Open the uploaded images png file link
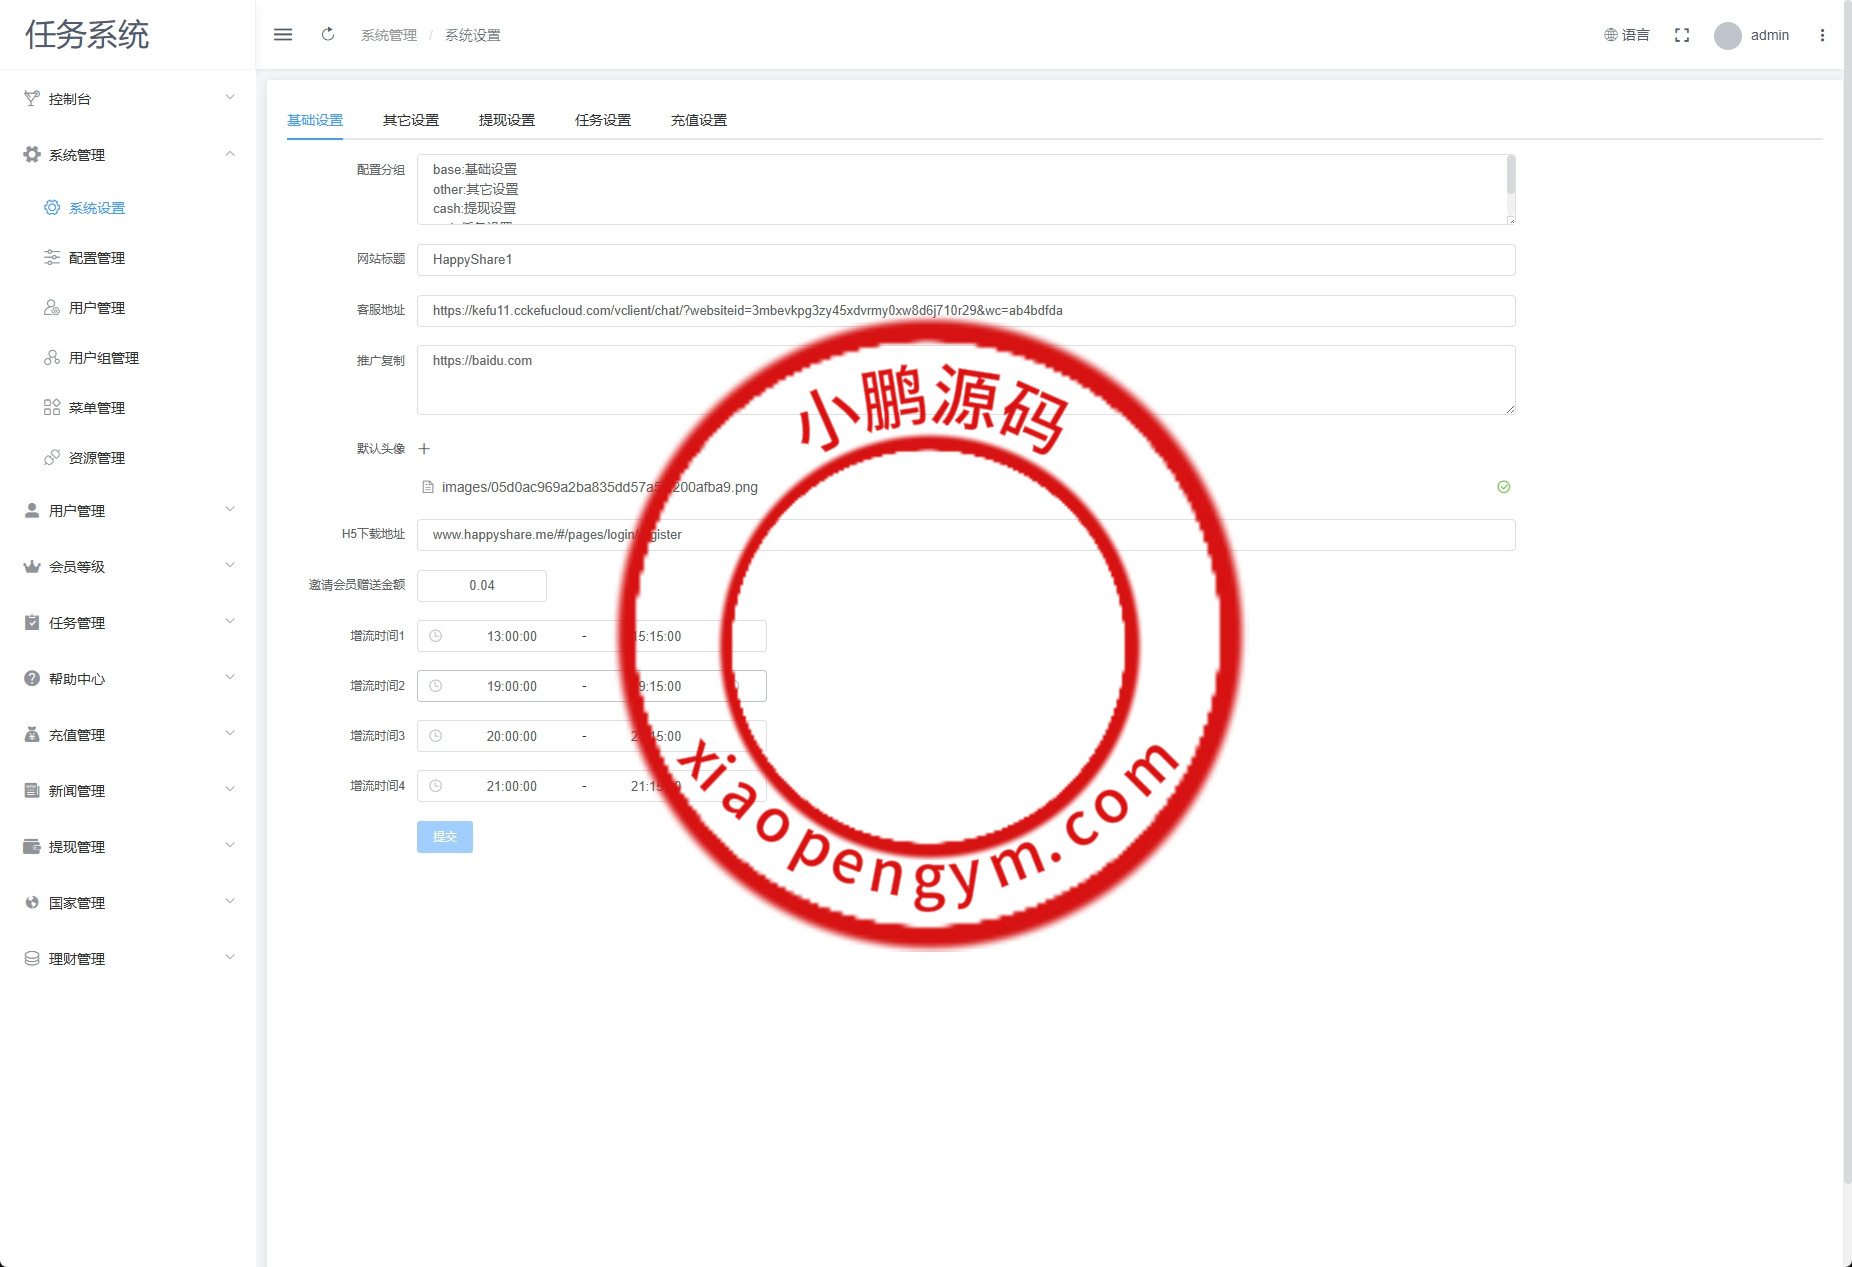The image size is (1852, 1267). (x=599, y=487)
